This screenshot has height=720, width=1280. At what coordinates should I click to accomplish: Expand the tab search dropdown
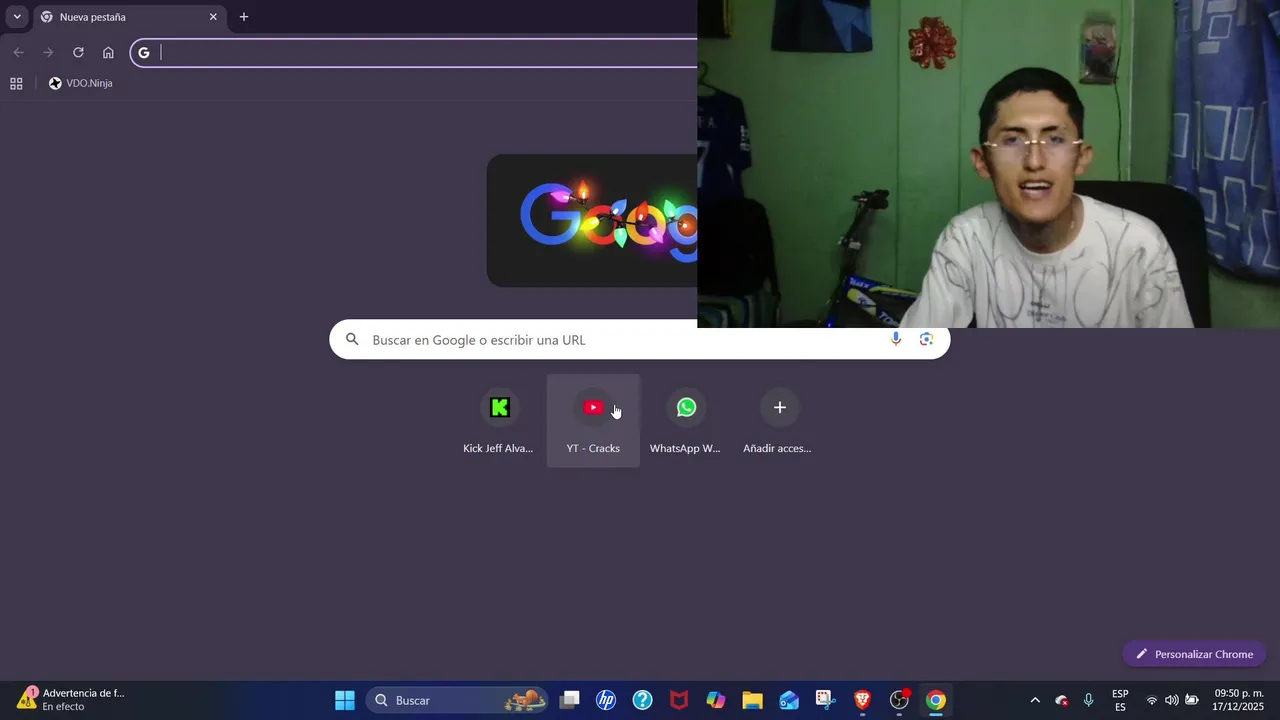pyautogui.click(x=17, y=17)
